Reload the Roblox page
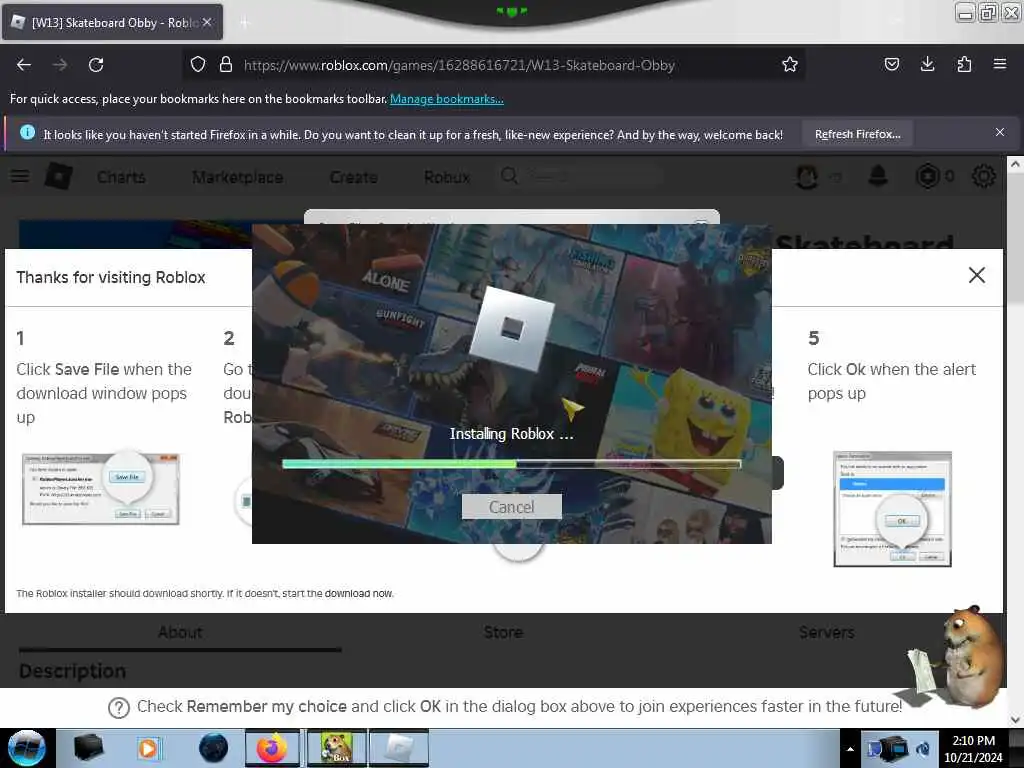This screenshot has height=768, width=1024. (96, 65)
